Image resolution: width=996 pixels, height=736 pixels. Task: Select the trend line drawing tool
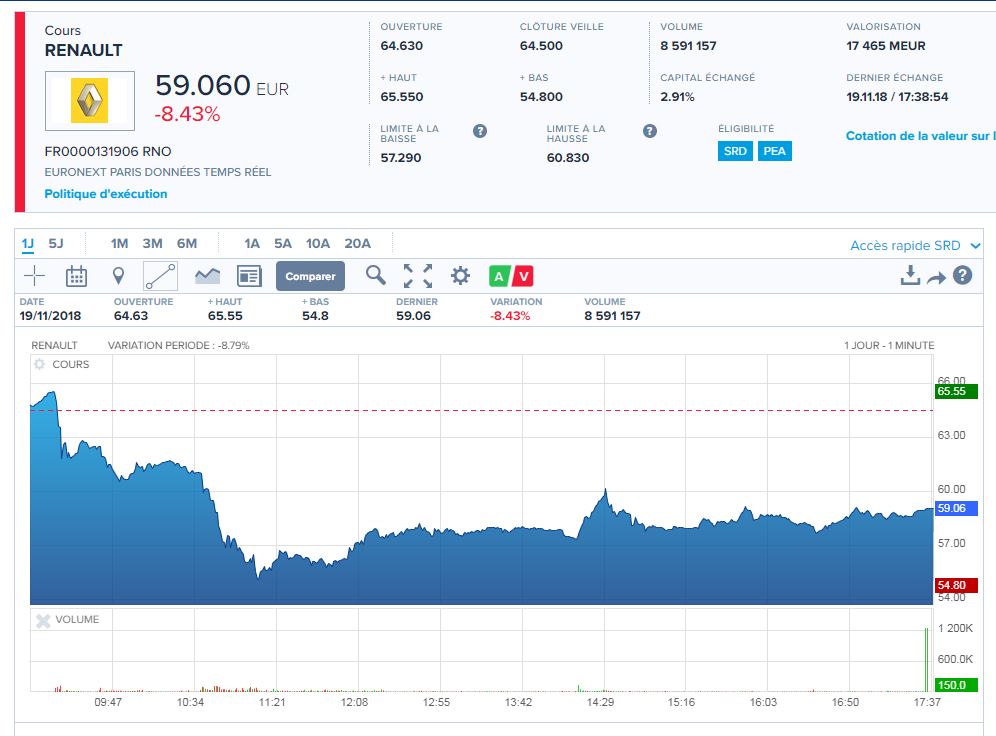160,276
